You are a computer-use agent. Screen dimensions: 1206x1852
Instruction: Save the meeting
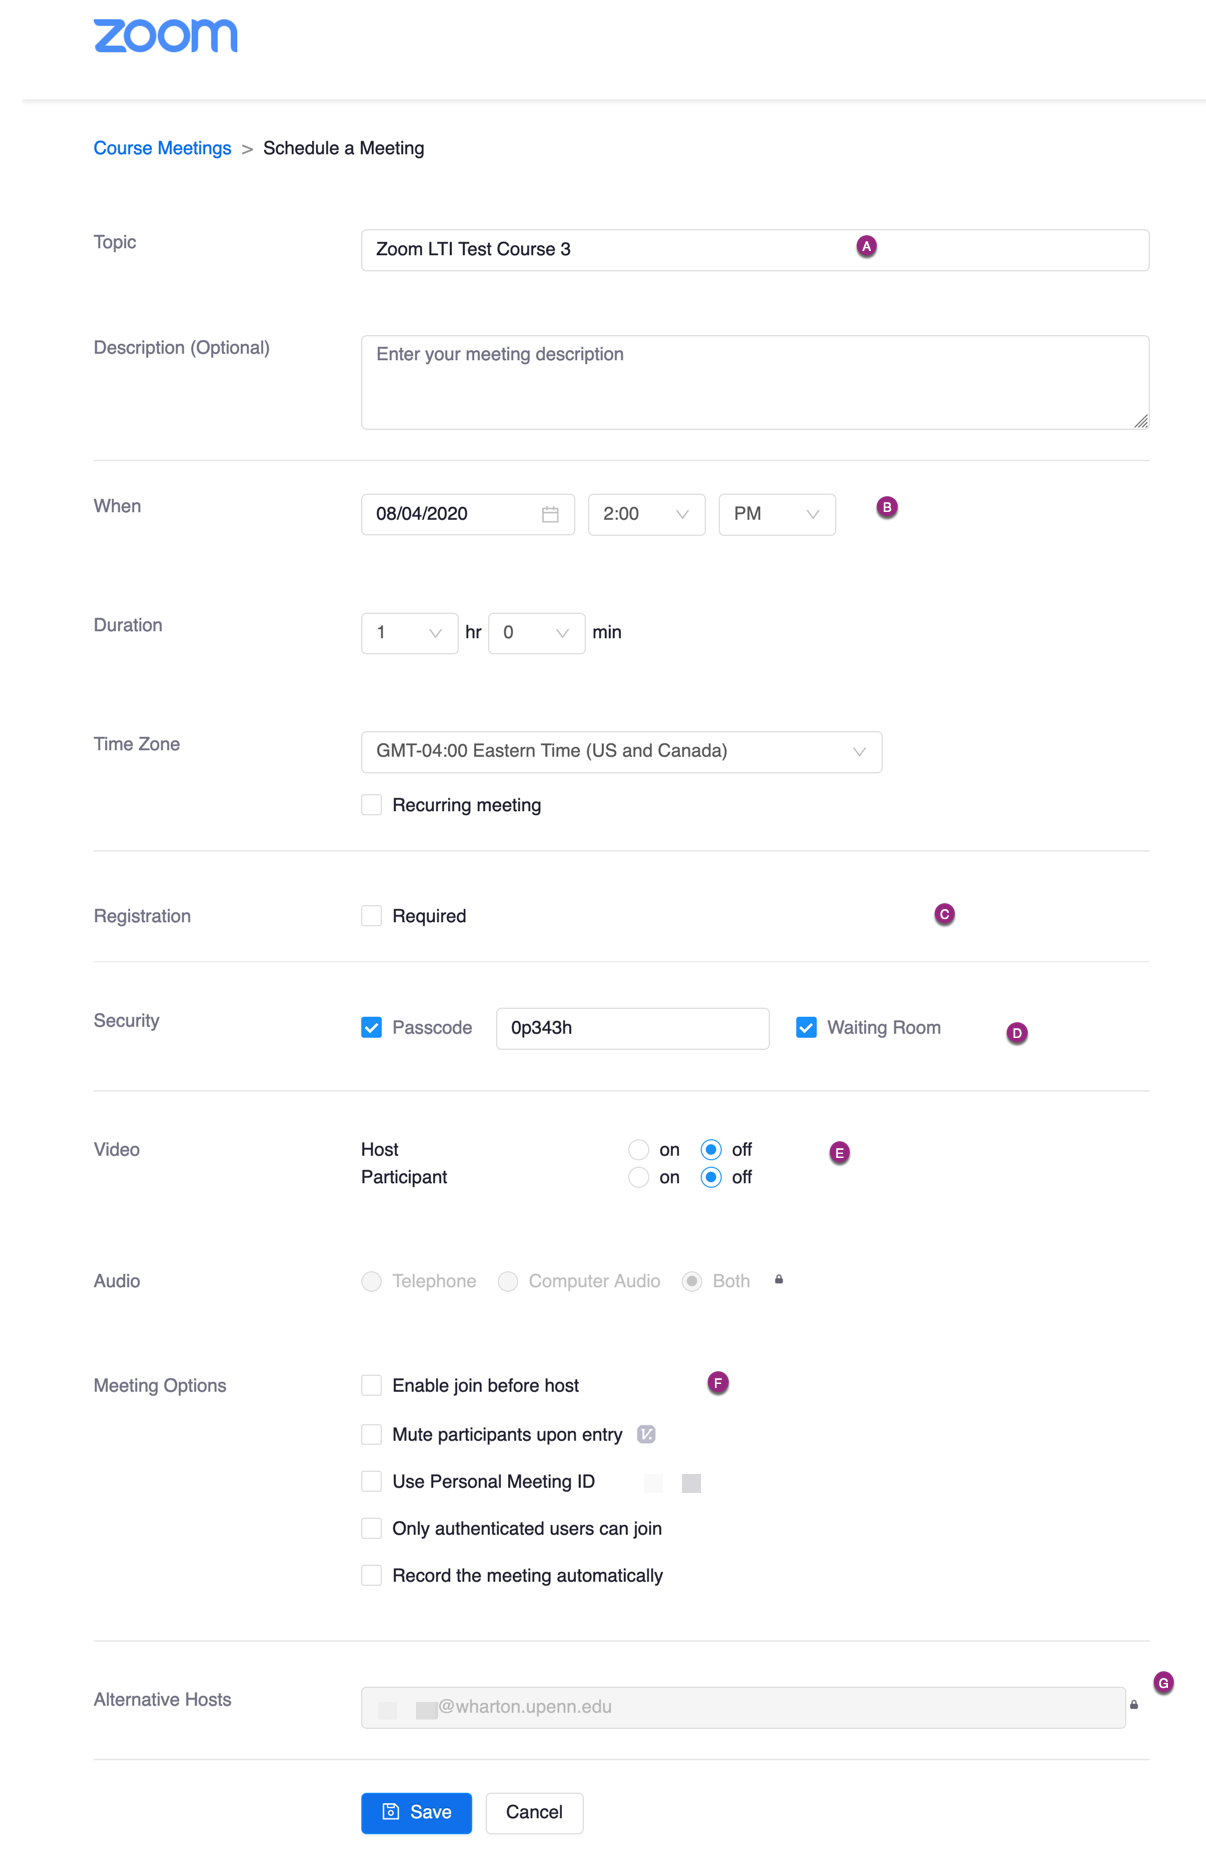click(x=416, y=1813)
